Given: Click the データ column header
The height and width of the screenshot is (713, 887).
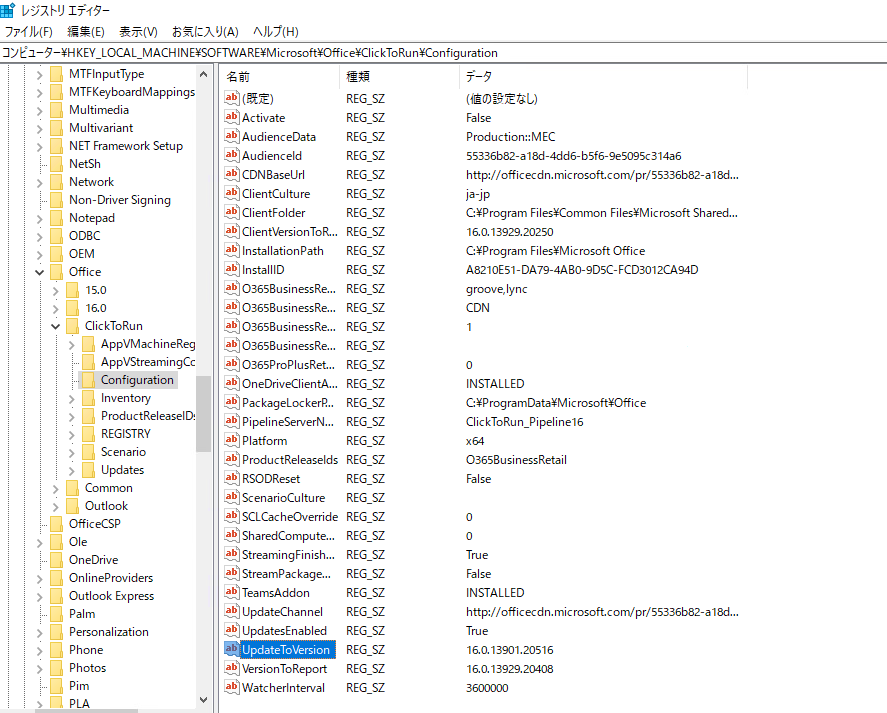Looking at the screenshot, I should 604,76.
